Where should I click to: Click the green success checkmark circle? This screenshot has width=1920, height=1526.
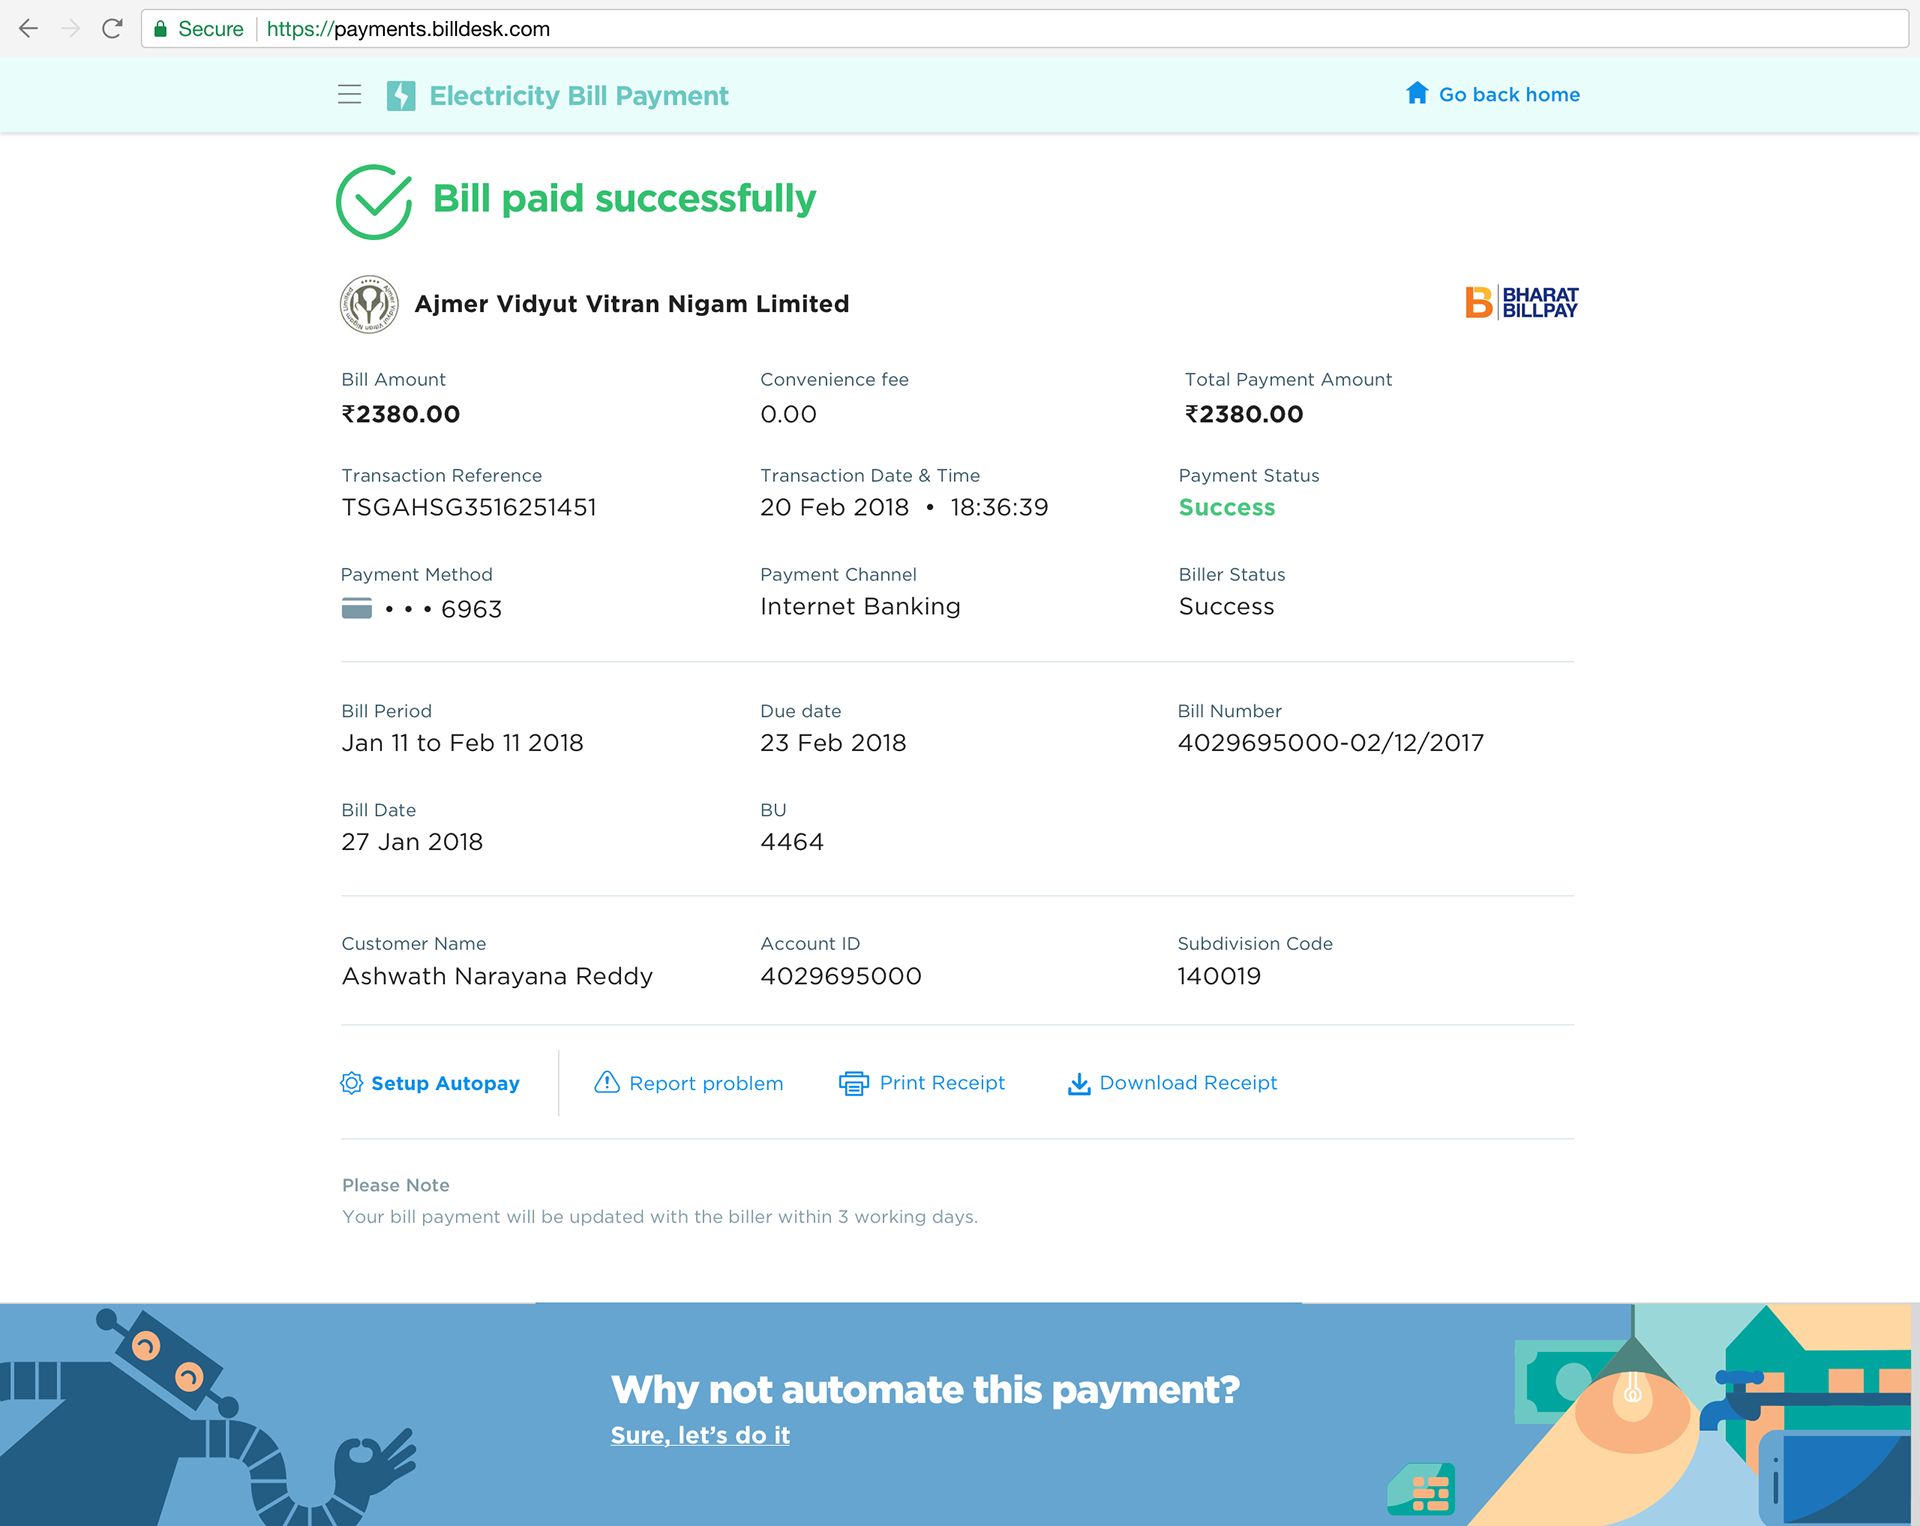374,202
